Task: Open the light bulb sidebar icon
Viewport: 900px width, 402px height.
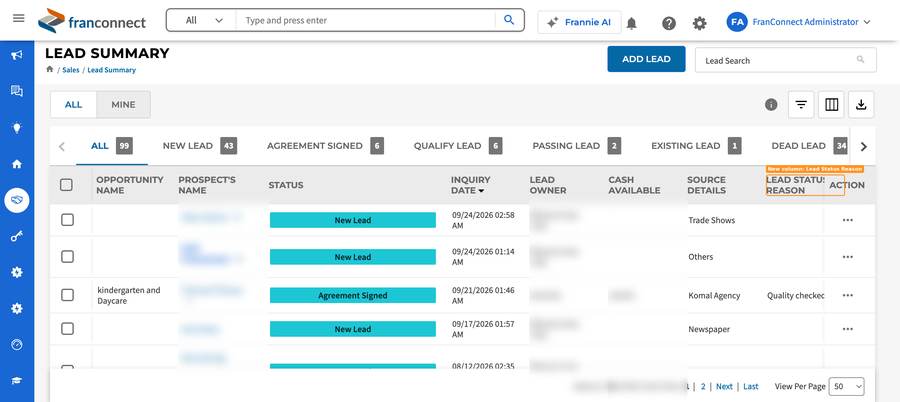Action: [x=17, y=127]
